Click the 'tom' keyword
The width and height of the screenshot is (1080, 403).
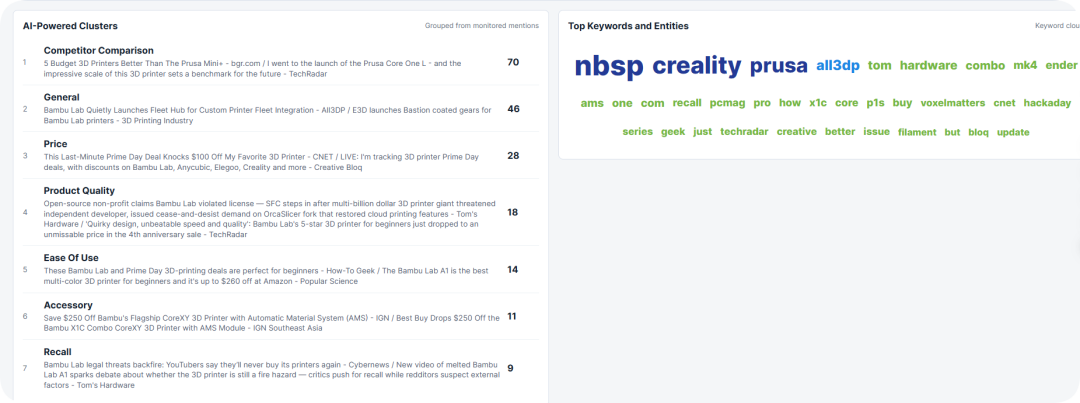click(880, 65)
